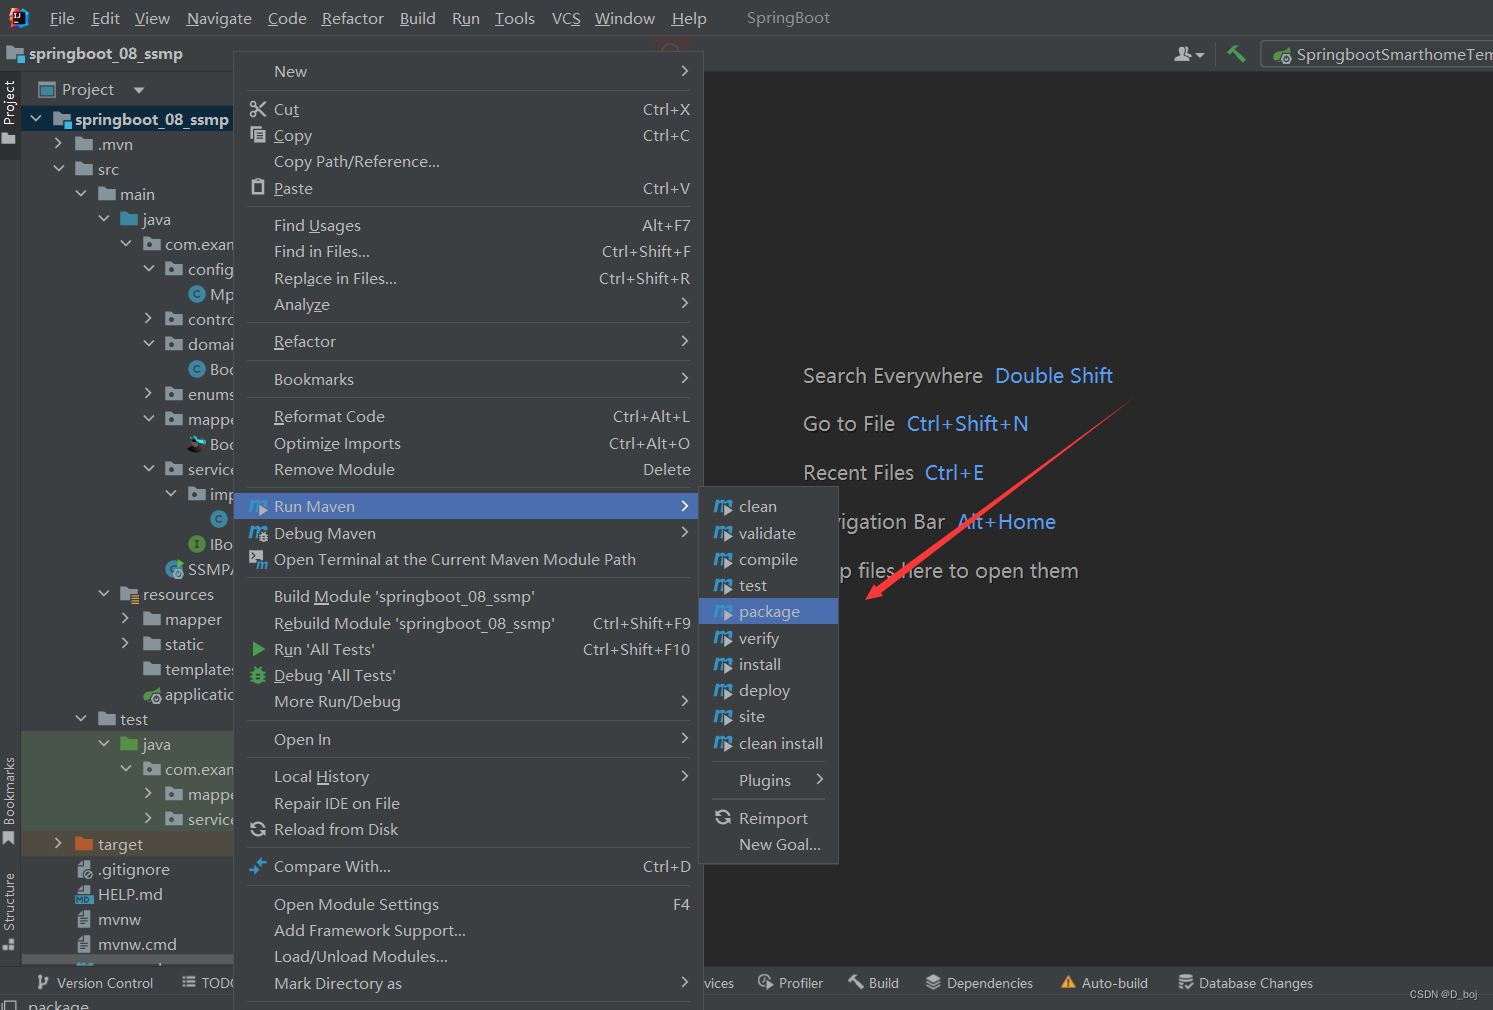Click the Cut scissors icon

(258, 109)
